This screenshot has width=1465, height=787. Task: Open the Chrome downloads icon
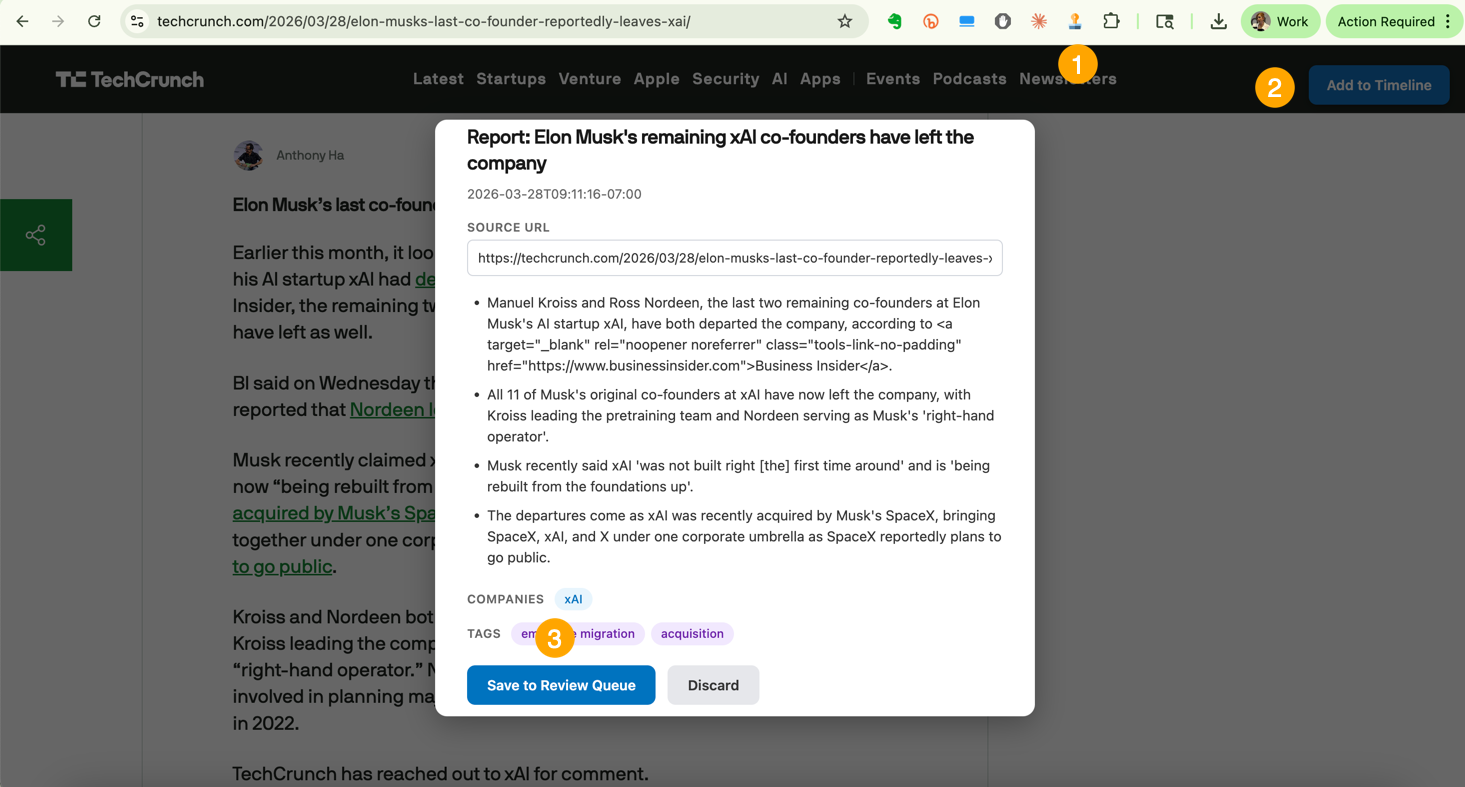pos(1218,21)
